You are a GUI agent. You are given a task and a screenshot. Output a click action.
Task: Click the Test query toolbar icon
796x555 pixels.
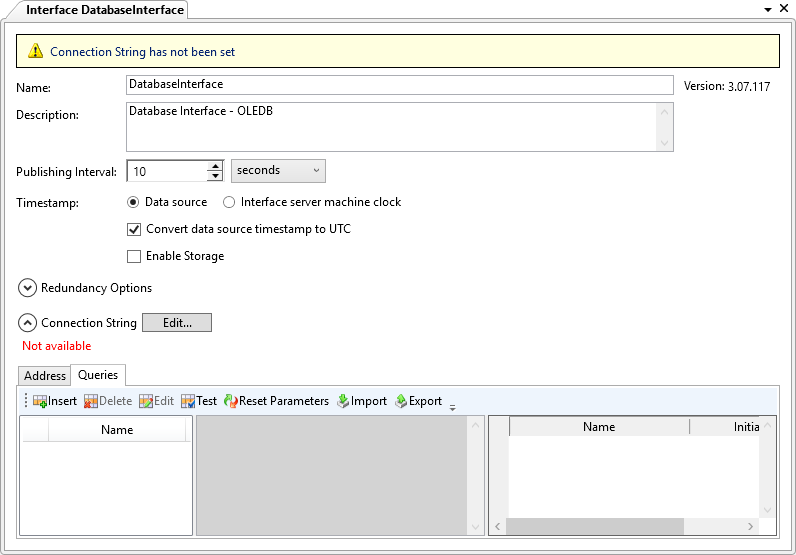pyautogui.click(x=188, y=401)
